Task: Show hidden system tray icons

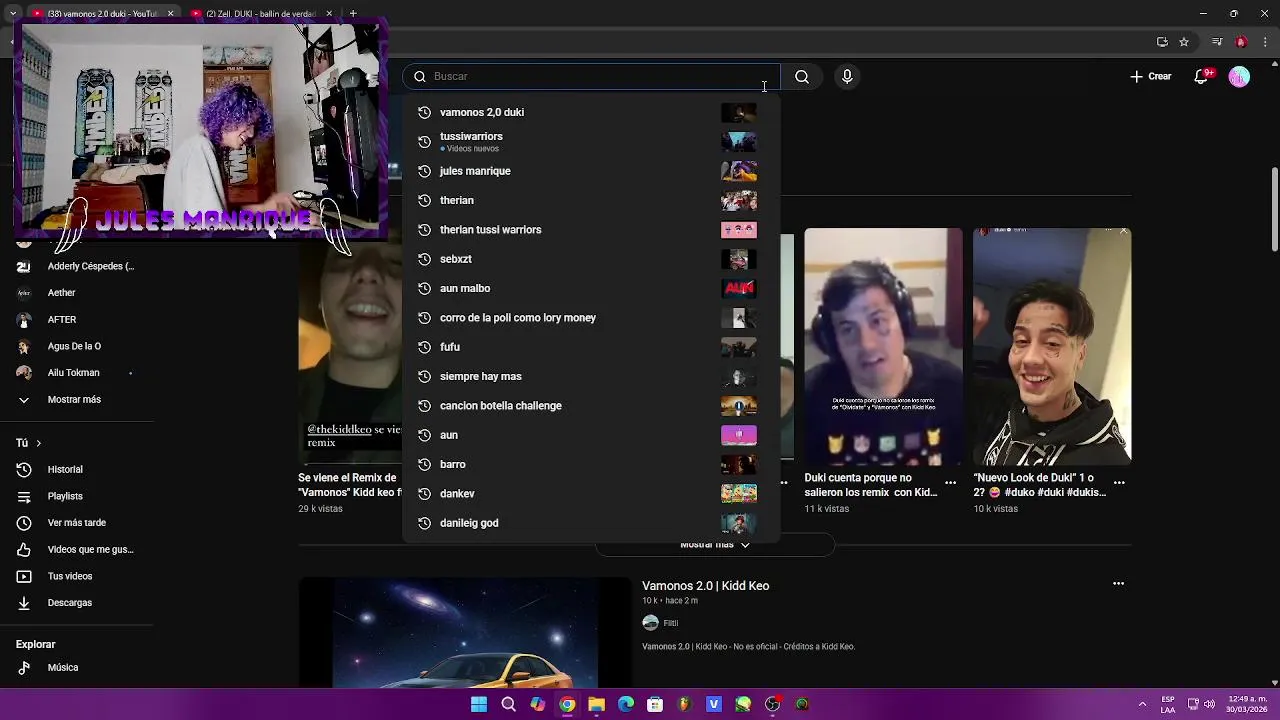Action: (1142, 704)
